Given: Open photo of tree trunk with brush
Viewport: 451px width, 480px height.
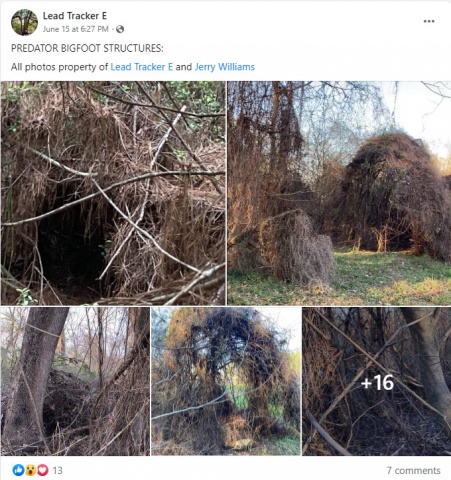Looking at the screenshot, I should (75, 381).
